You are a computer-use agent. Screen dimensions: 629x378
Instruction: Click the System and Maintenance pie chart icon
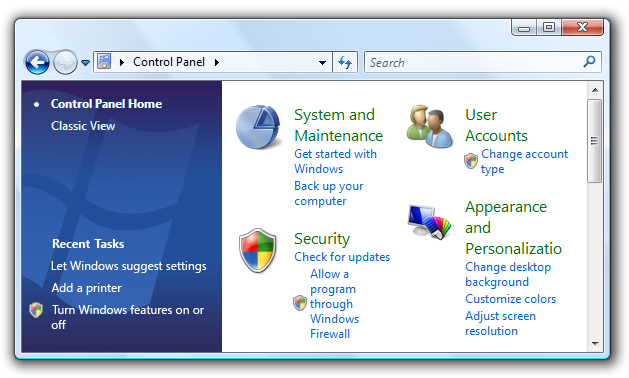258,127
